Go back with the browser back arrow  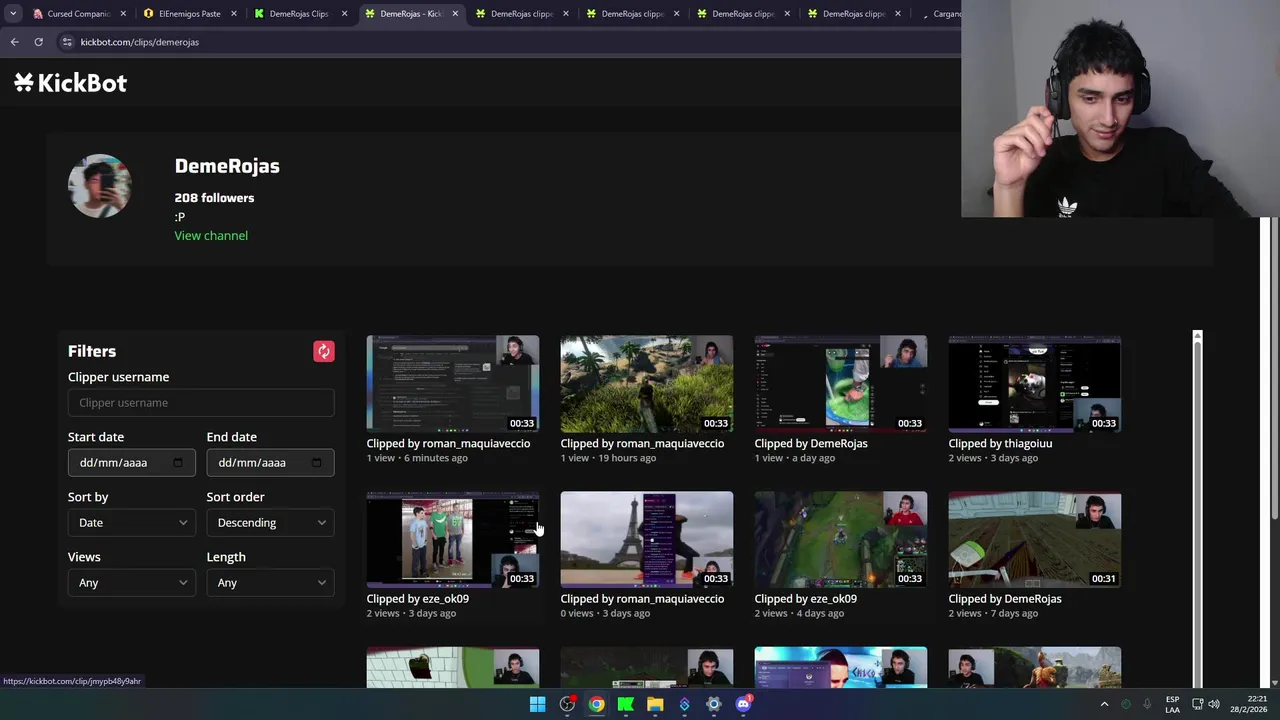click(14, 42)
